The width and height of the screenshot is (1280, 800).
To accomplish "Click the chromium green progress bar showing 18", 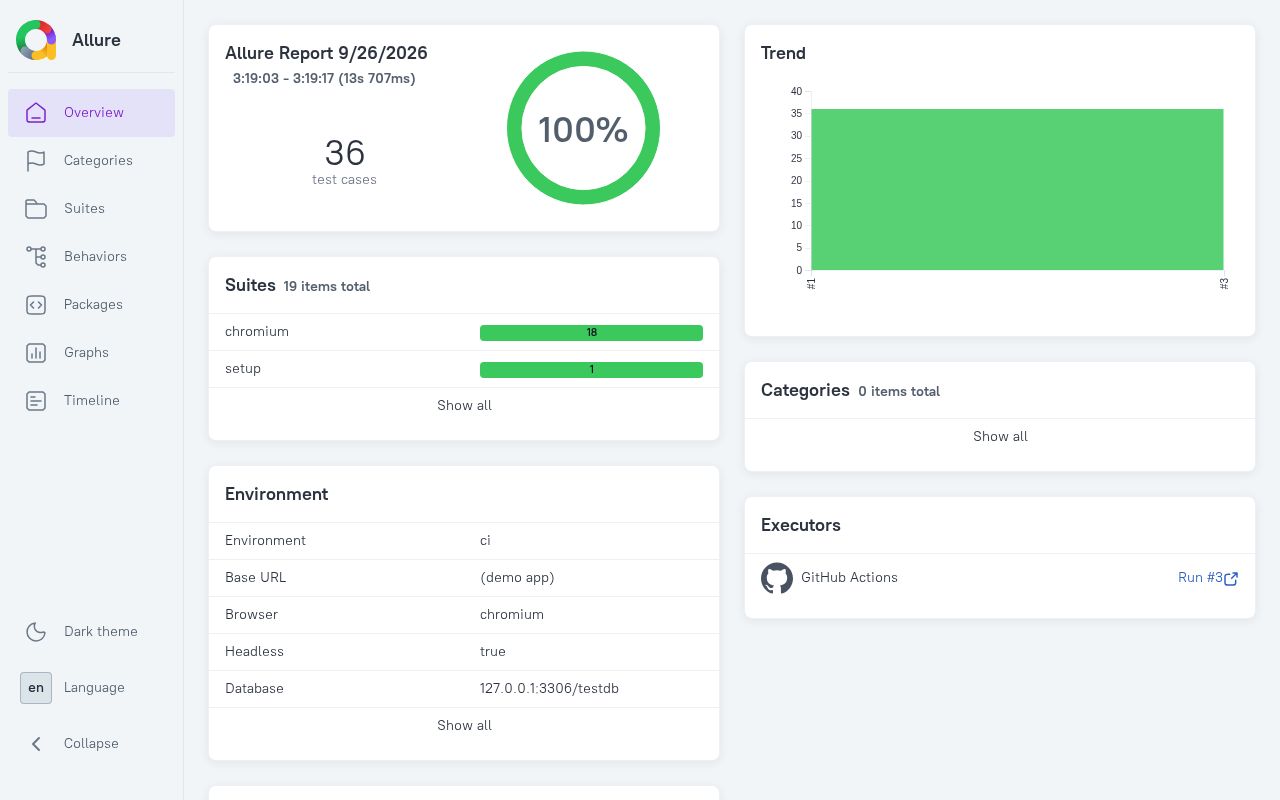I will (591, 333).
